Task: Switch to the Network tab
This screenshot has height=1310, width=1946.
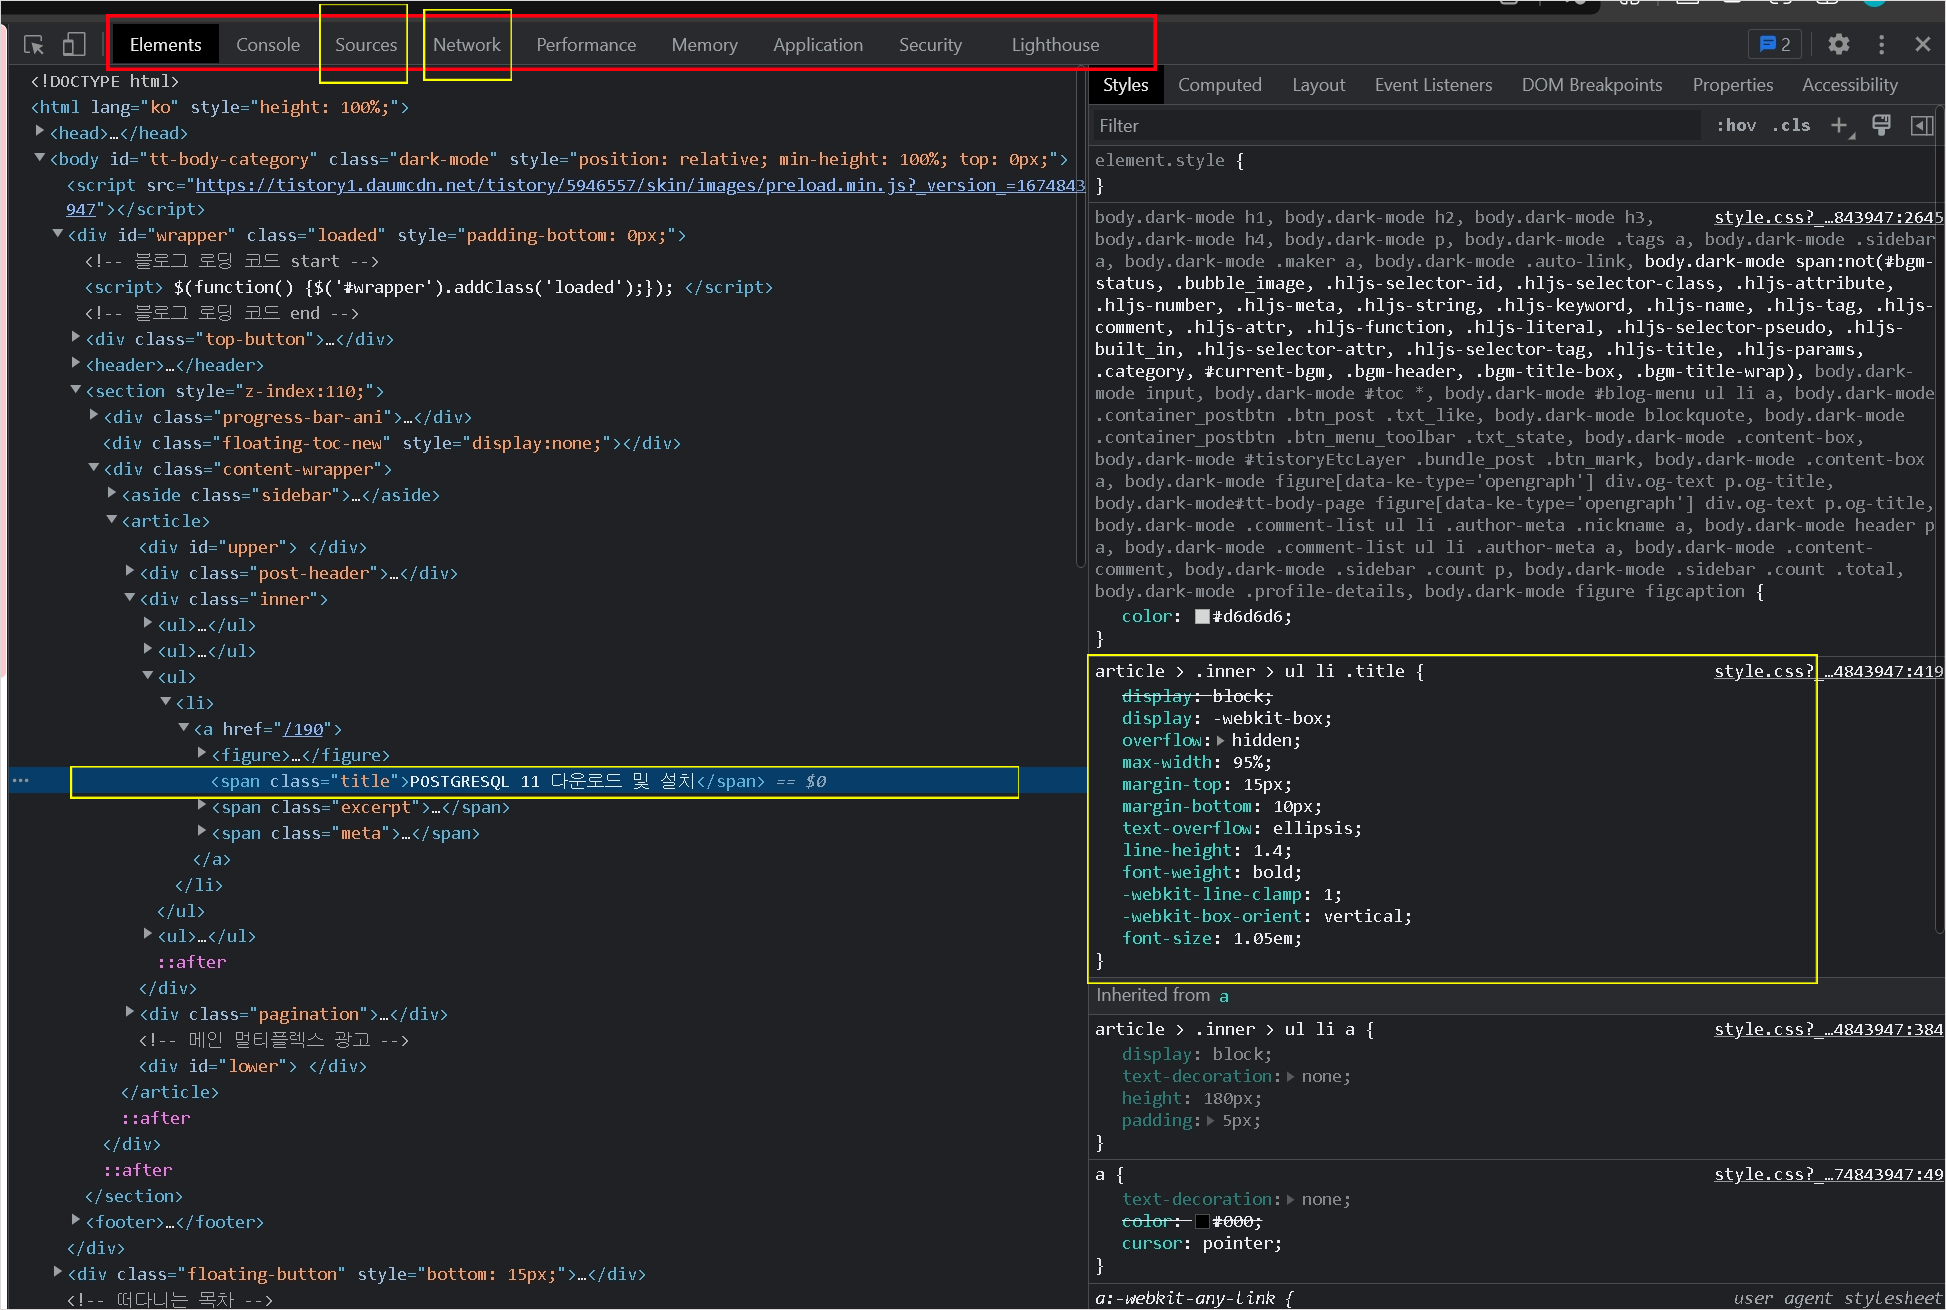Action: pyautogui.click(x=466, y=45)
